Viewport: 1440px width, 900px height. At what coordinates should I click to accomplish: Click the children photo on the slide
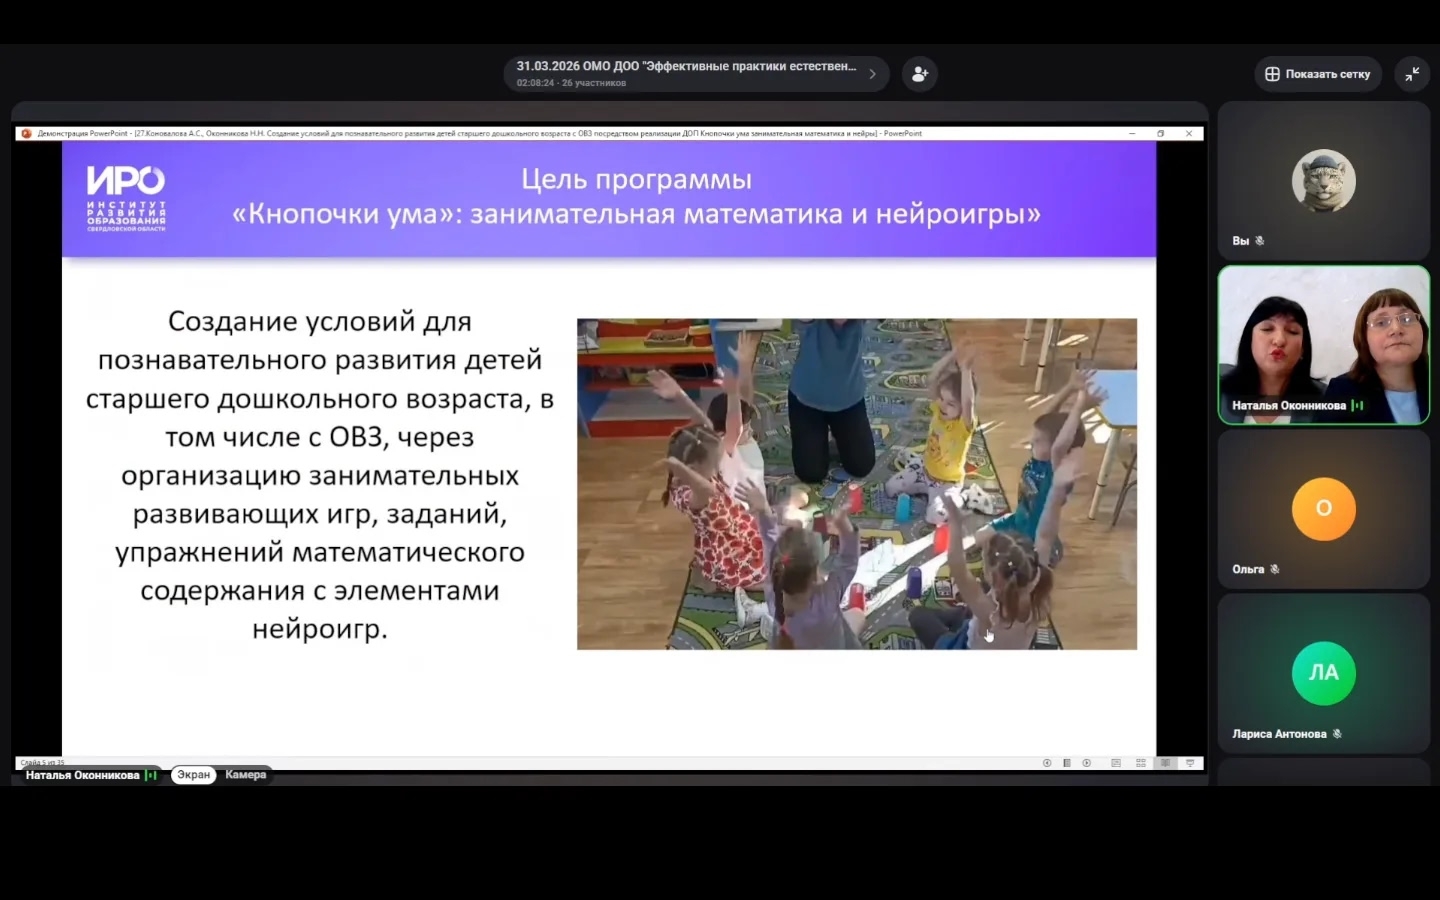[x=856, y=484]
